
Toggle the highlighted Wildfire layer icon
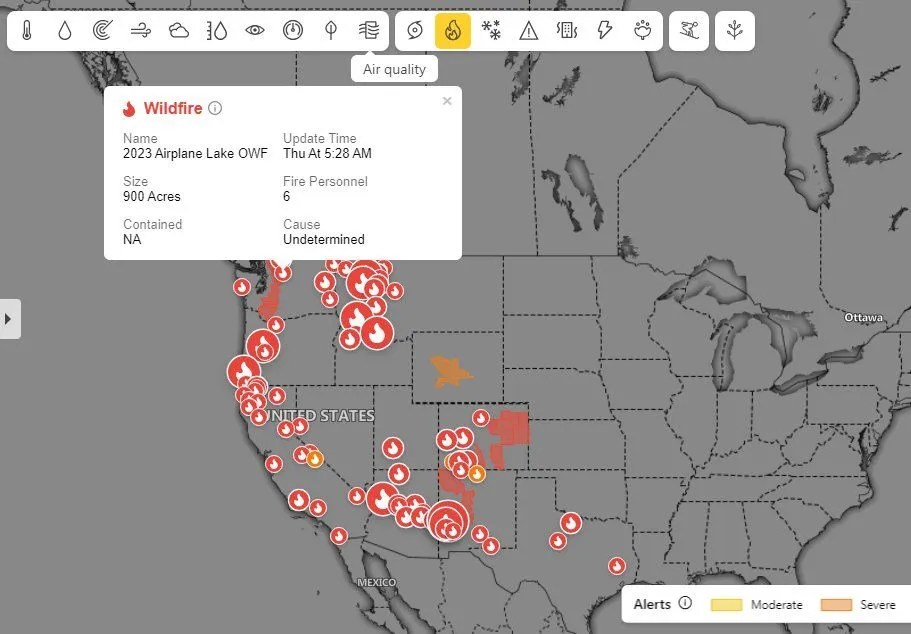click(453, 30)
